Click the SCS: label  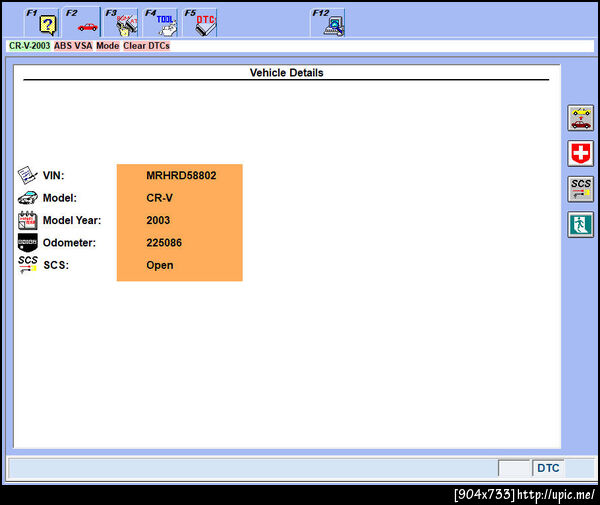point(56,266)
